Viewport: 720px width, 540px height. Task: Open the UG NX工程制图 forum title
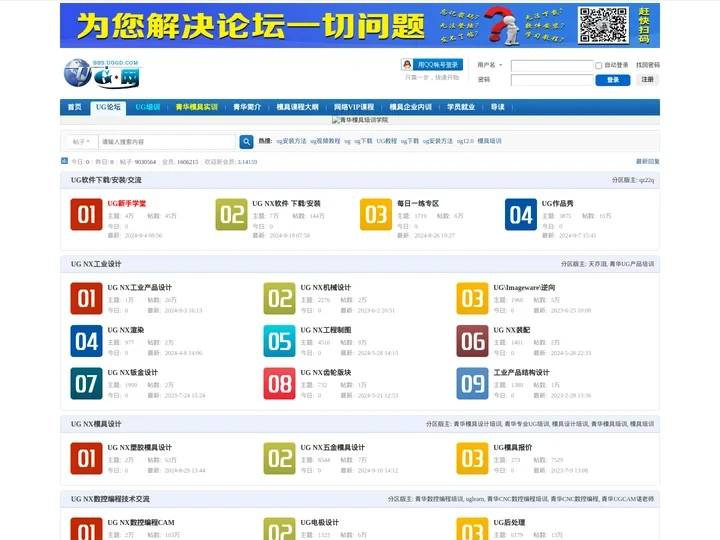[x=326, y=330]
